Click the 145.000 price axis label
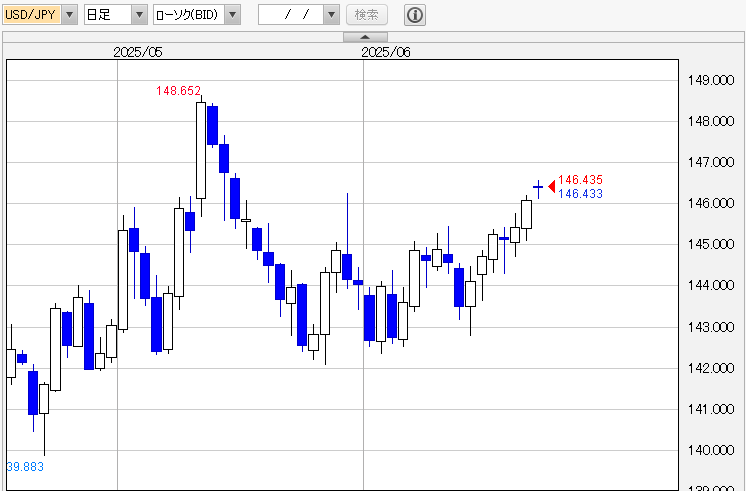 pos(711,244)
